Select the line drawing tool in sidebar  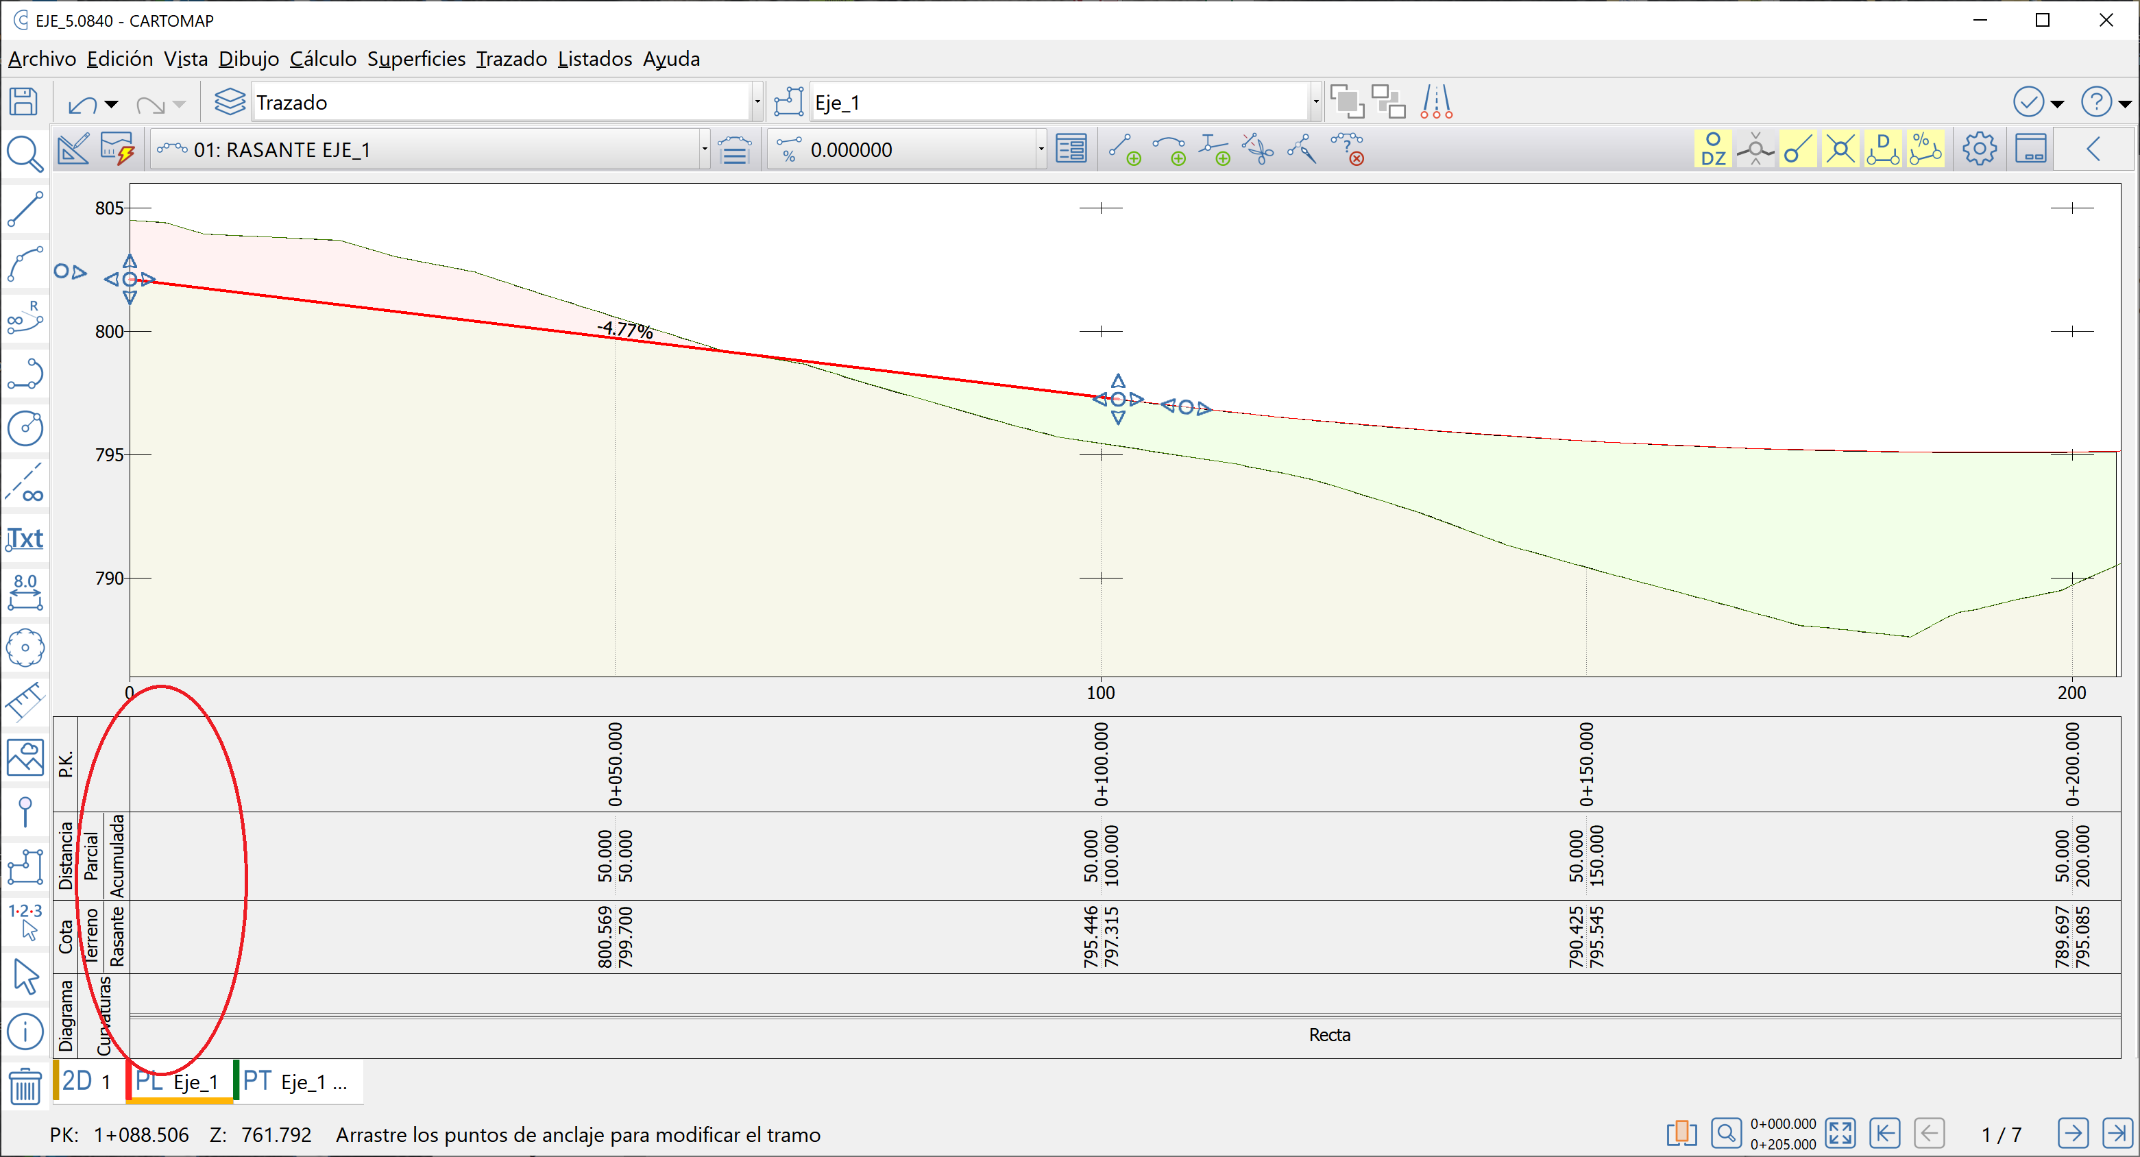tap(25, 210)
